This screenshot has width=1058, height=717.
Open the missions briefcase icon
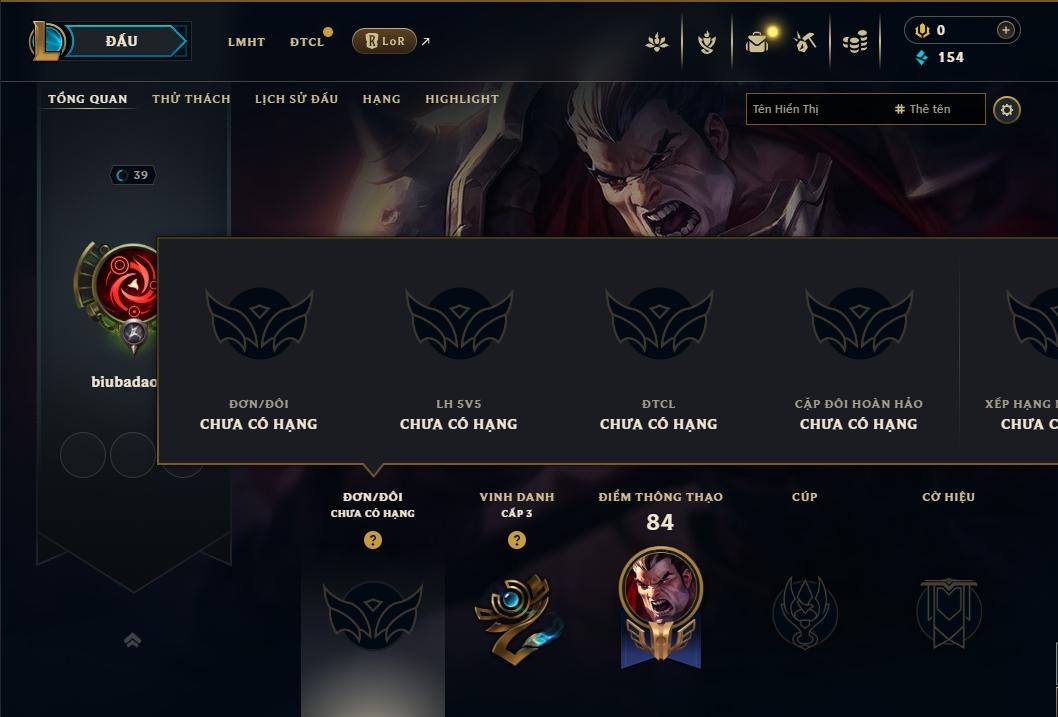point(757,42)
